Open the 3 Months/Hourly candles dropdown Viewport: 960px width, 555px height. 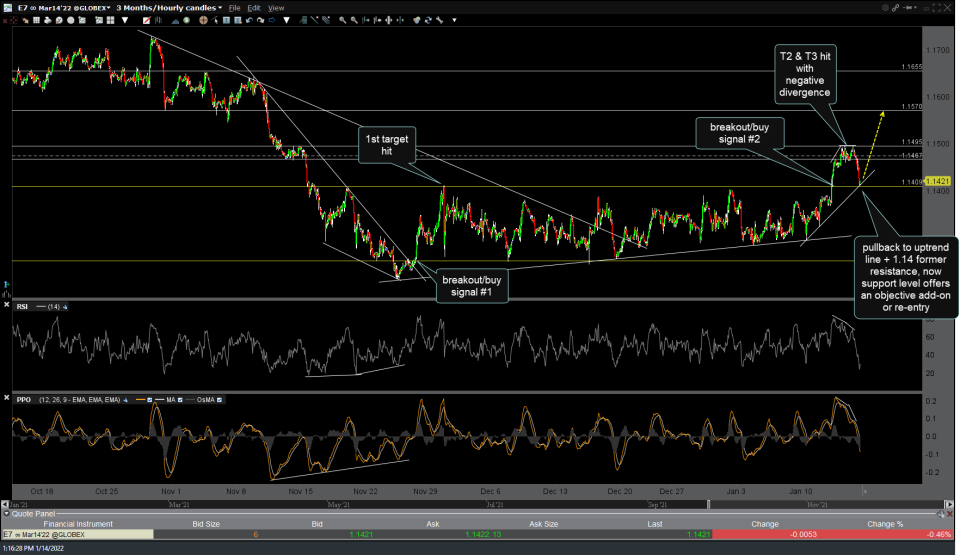click(x=167, y=7)
